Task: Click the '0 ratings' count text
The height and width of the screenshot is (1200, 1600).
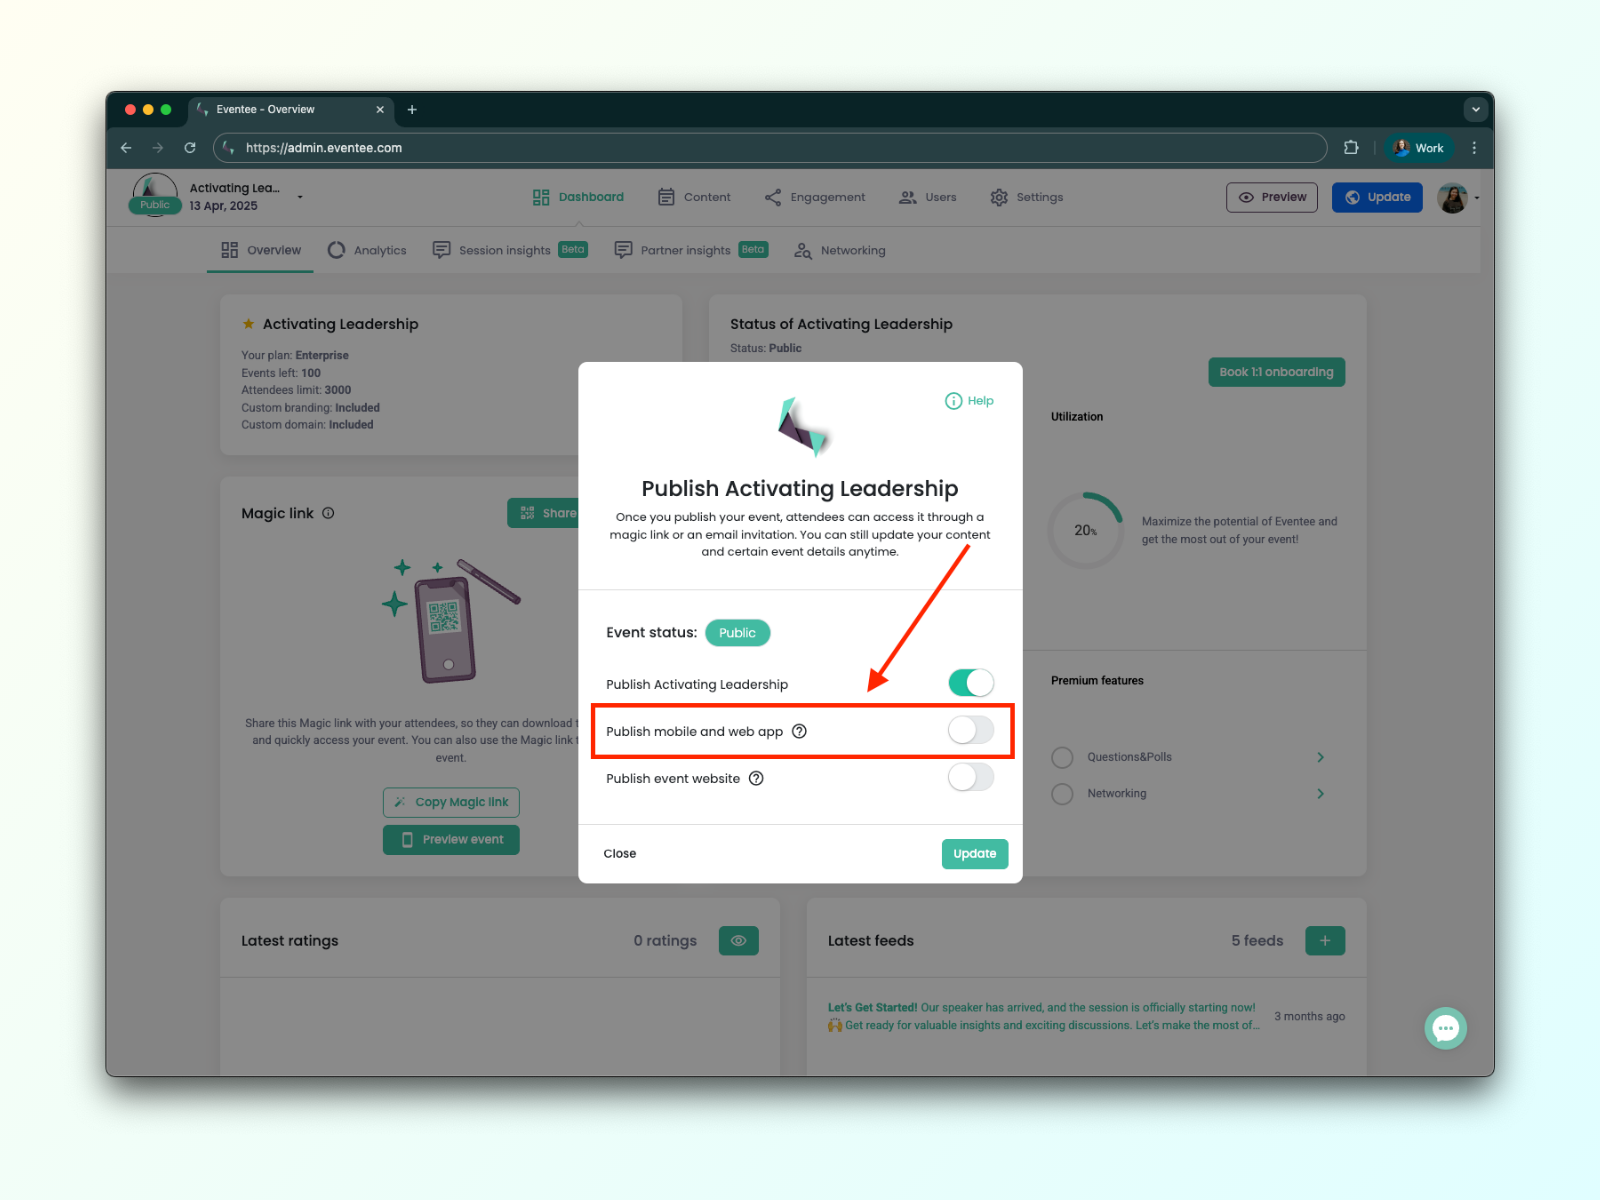Action: [665, 941]
